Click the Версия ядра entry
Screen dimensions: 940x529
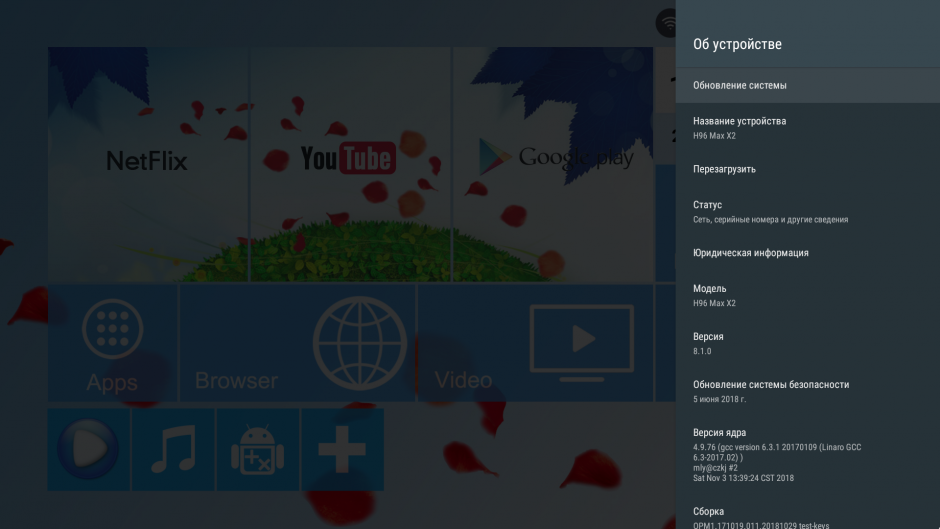tap(808, 455)
